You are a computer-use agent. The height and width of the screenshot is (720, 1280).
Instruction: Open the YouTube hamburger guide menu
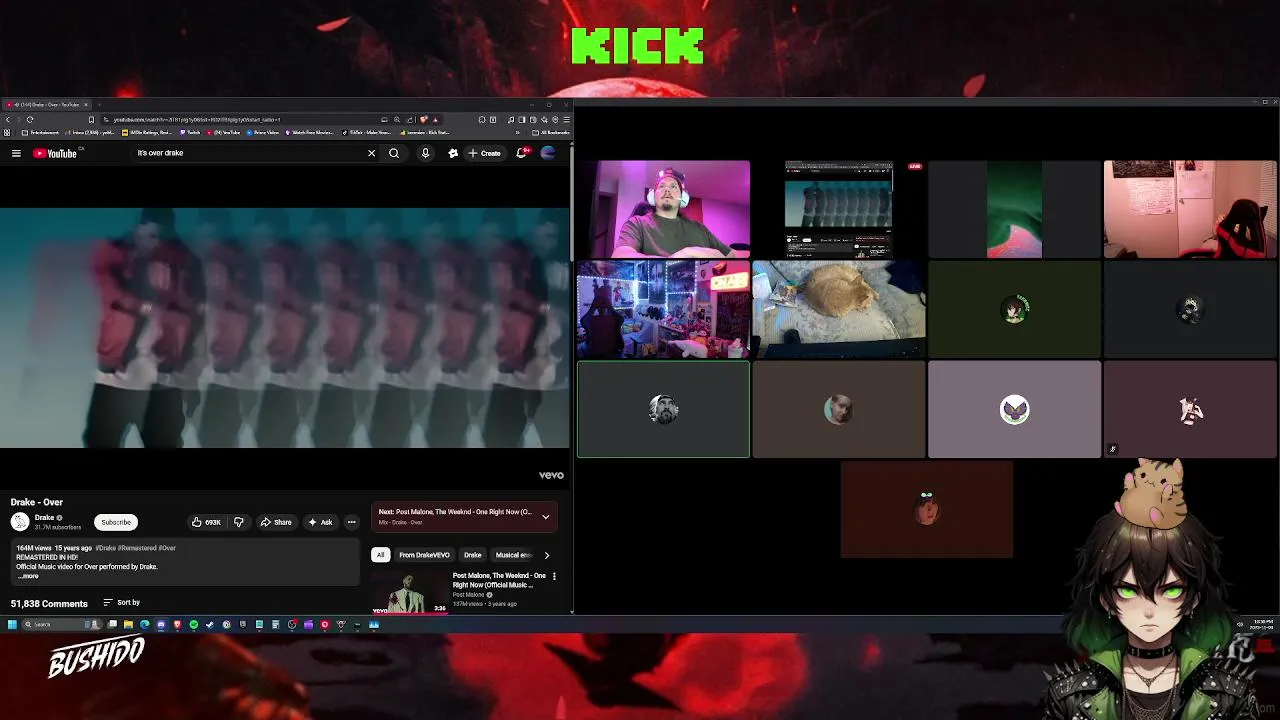[16, 153]
